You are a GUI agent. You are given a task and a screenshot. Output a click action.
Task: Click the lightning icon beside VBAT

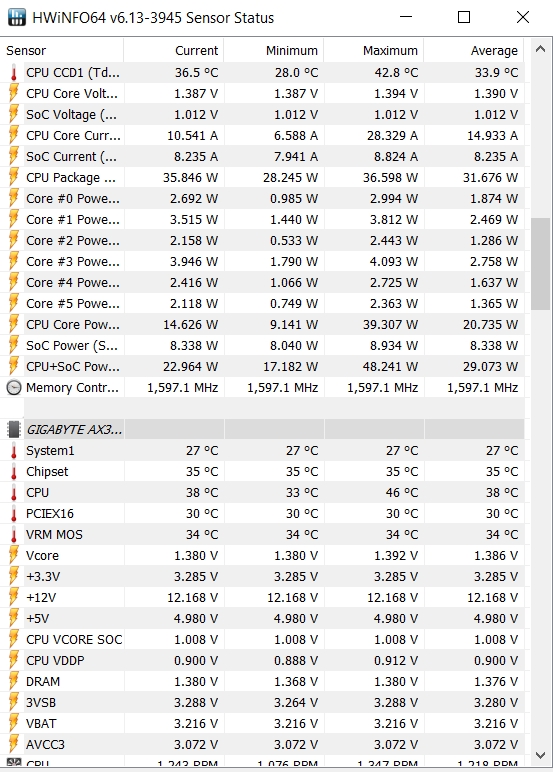tap(14, 724)
